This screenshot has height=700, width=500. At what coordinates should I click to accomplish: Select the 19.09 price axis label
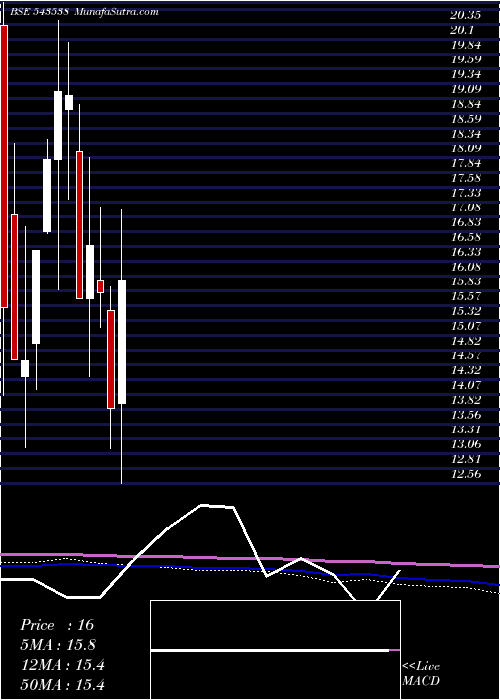click(466, 89)
